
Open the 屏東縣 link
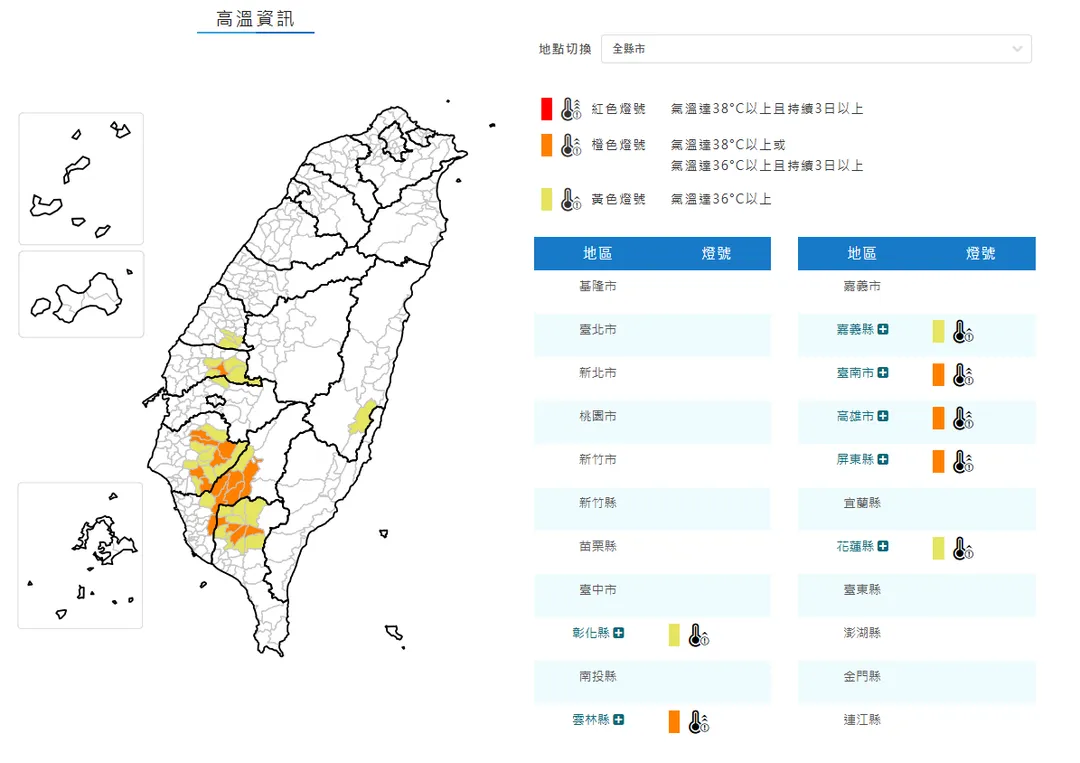(x=855, y=459)
